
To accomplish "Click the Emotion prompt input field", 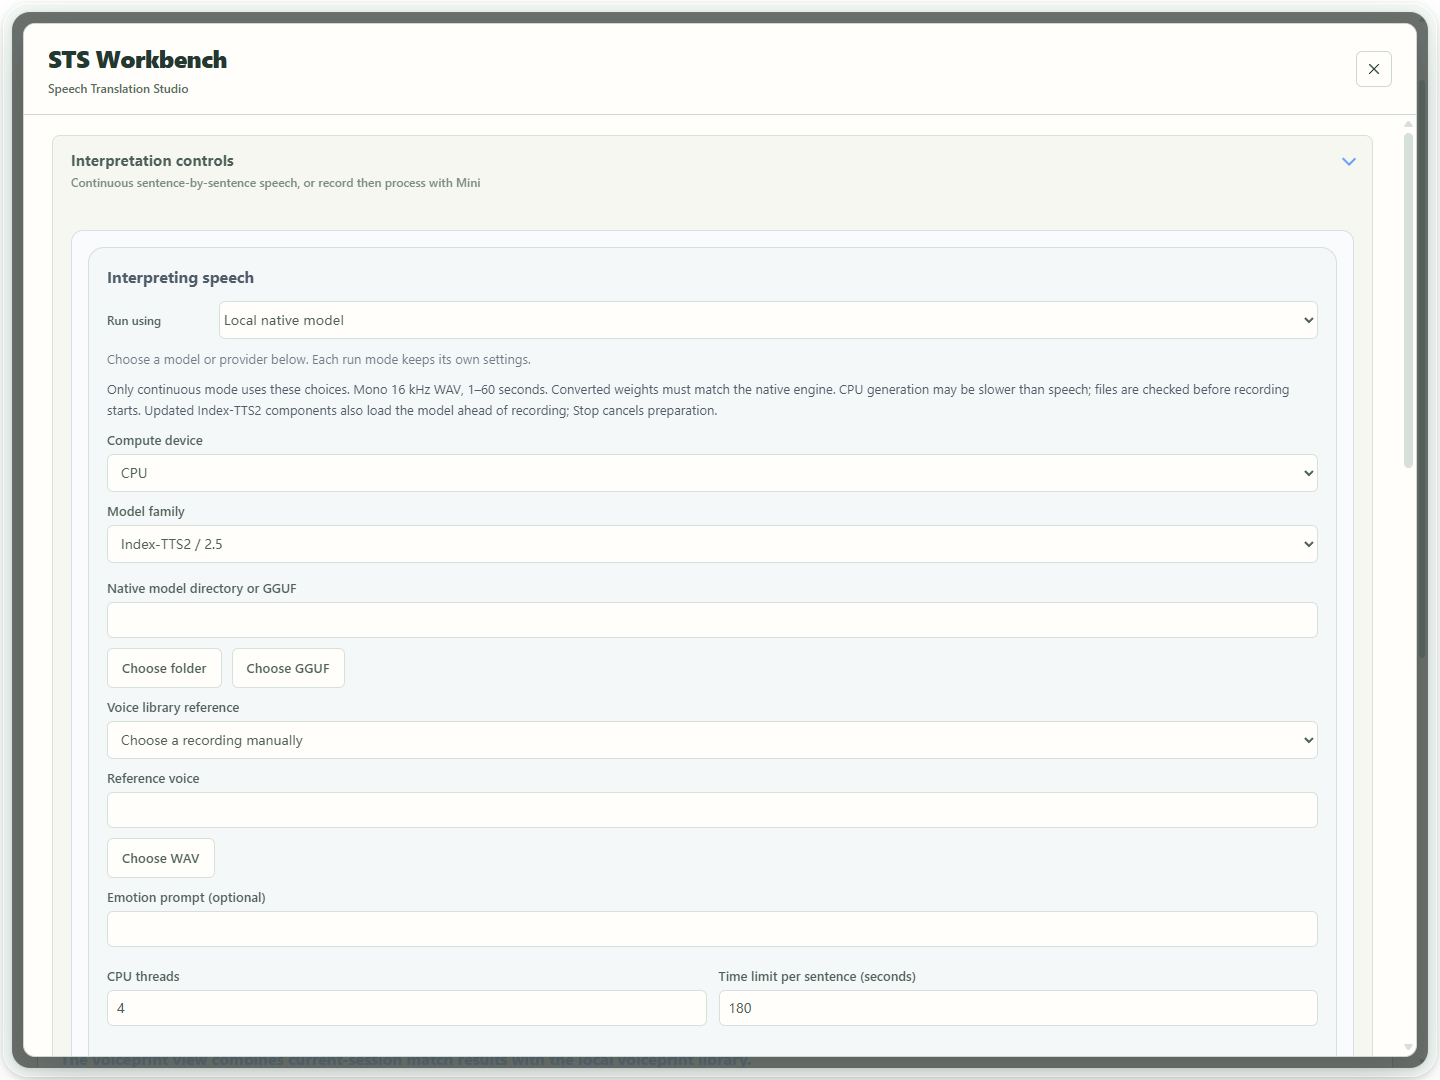I will point(712,929).
